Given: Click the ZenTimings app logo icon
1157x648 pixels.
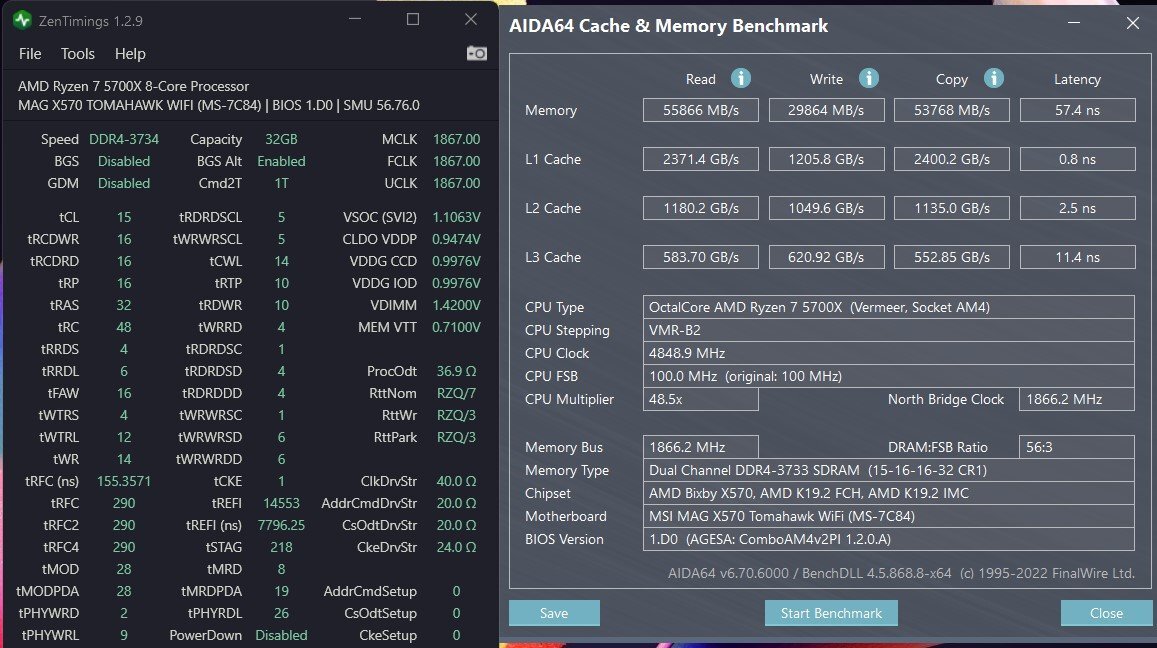Looking at the screenshot, I should pyautogui.click(x=22, y=21).
